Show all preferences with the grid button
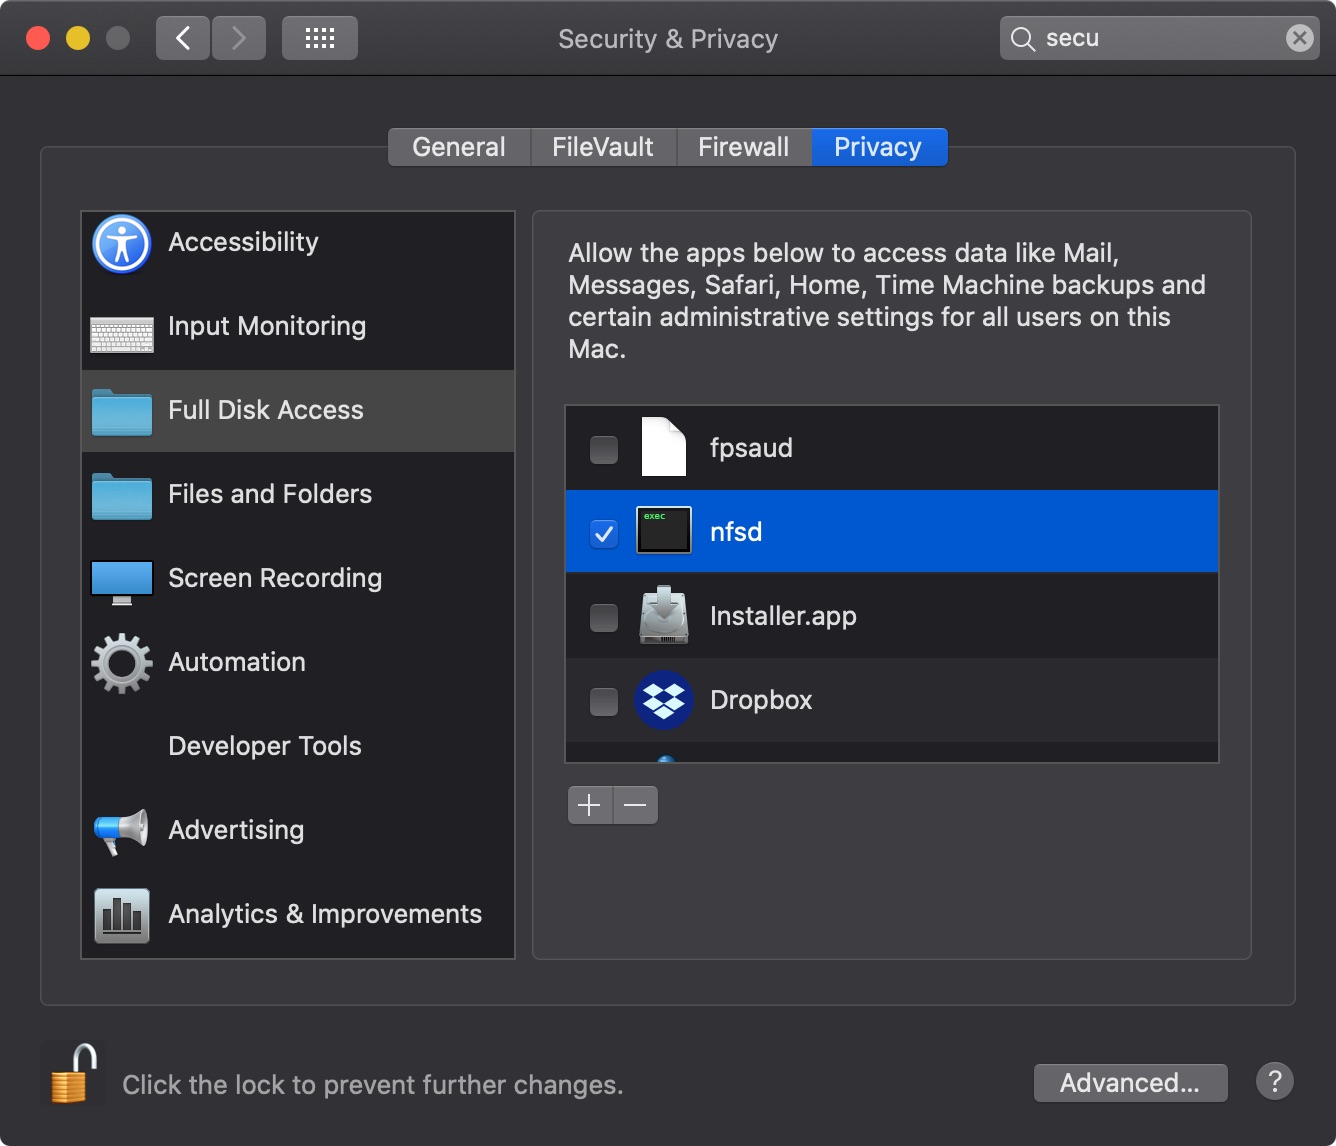The image size is (1336, 1146). click(x=320, y=38)
